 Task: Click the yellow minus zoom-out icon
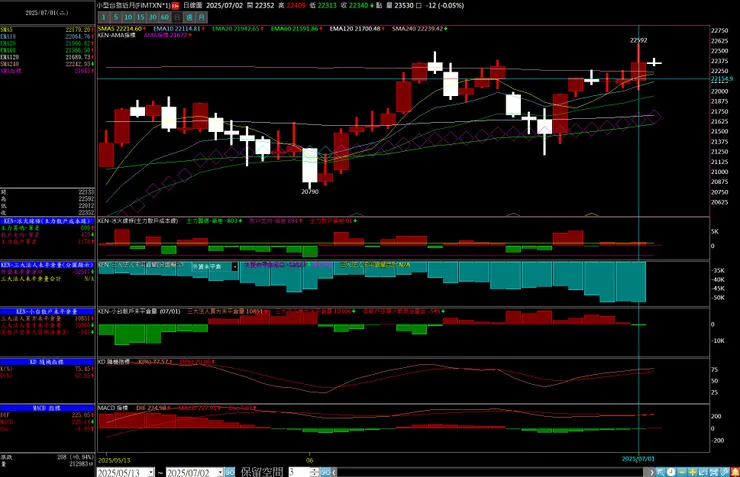682,471
